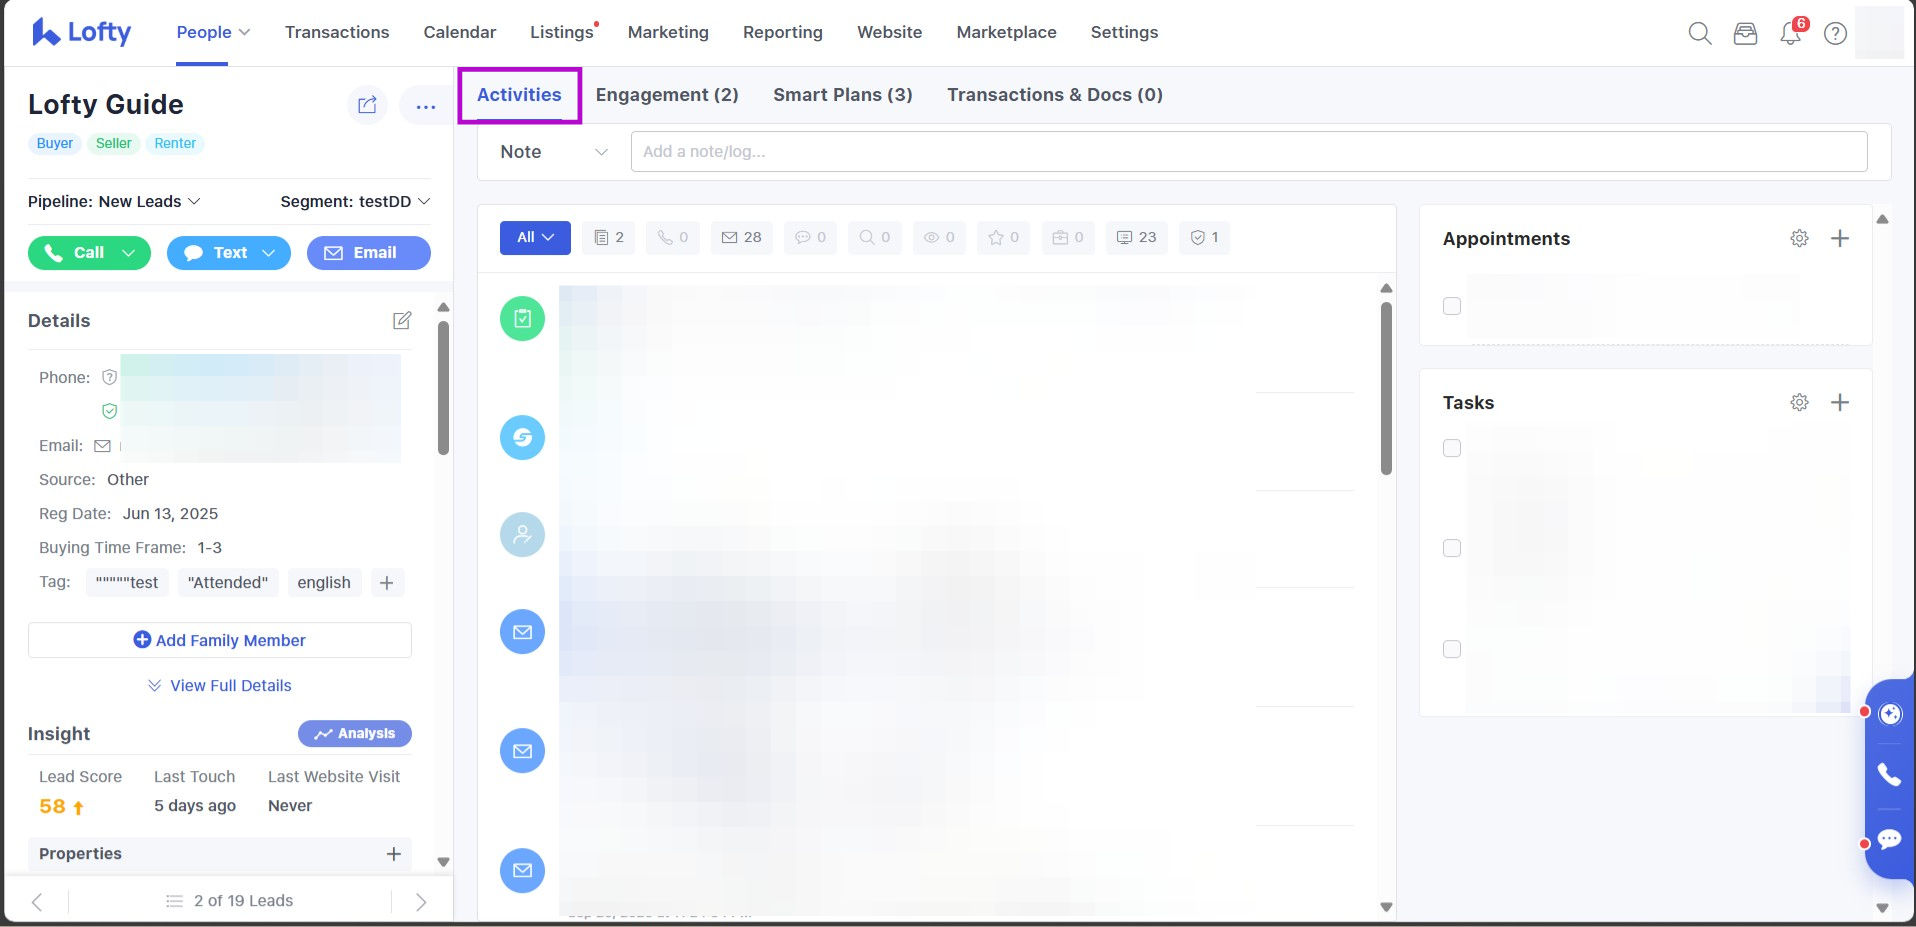Click the Add a note/log input field
The width and height of the screenshot is (1916, 927).
(x=1248, y=152)
